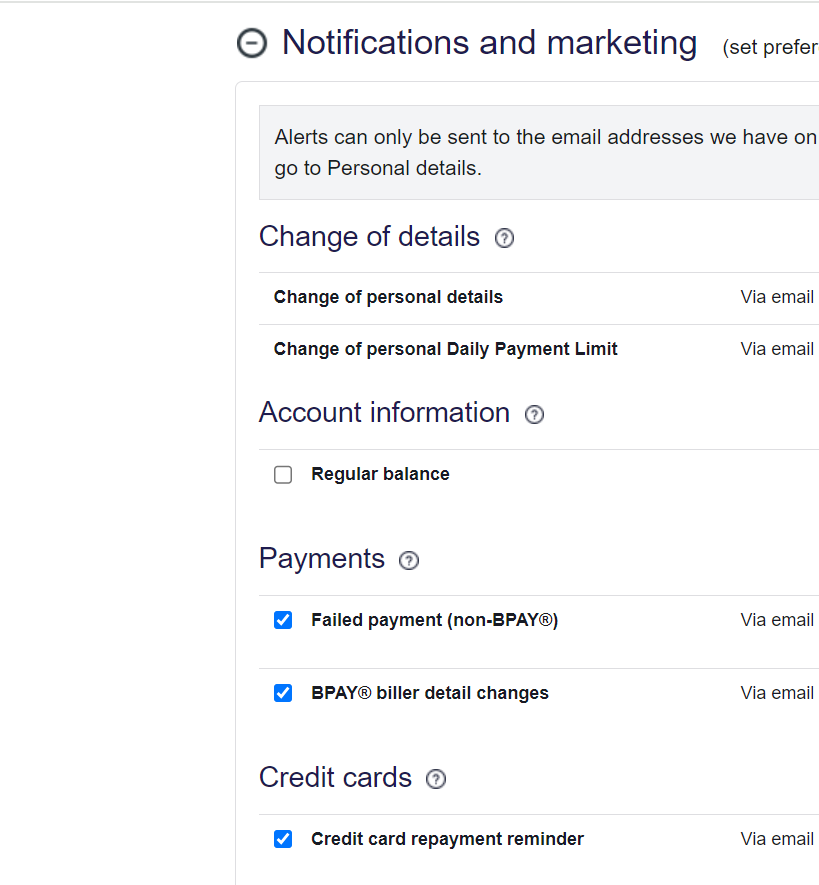Enable the Regular balance checkbox
This screenshot has width=819, height=885.
tap(283, 475)
